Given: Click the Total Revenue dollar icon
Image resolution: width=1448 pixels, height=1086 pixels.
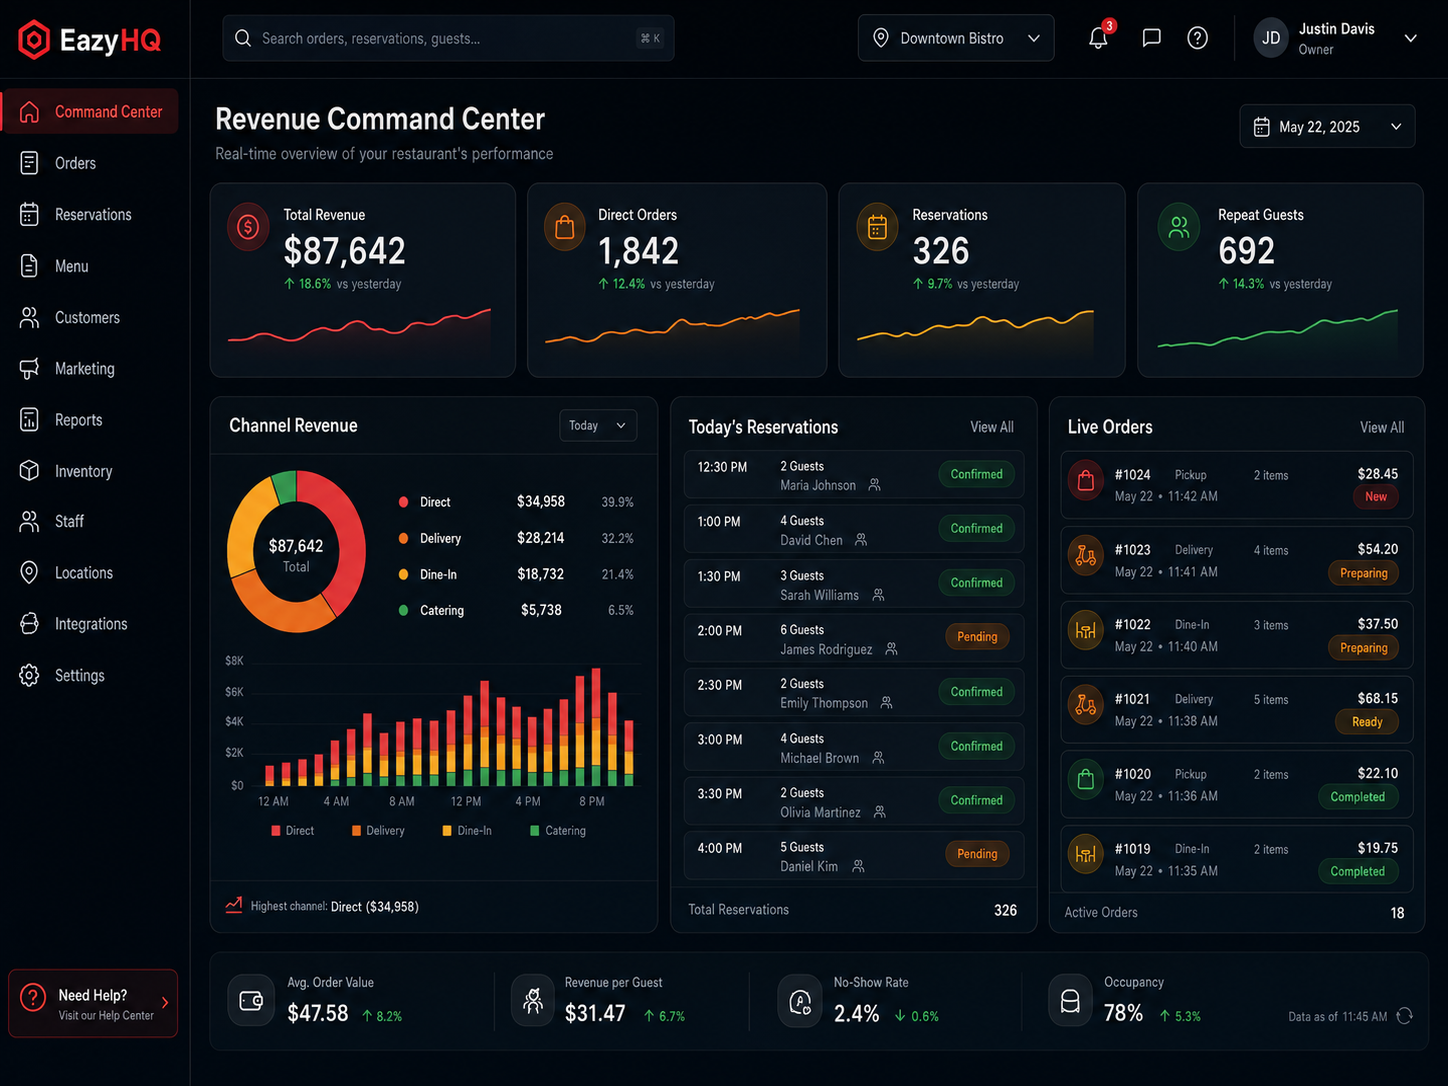Looking at the screenshot, I should point(248,227).
